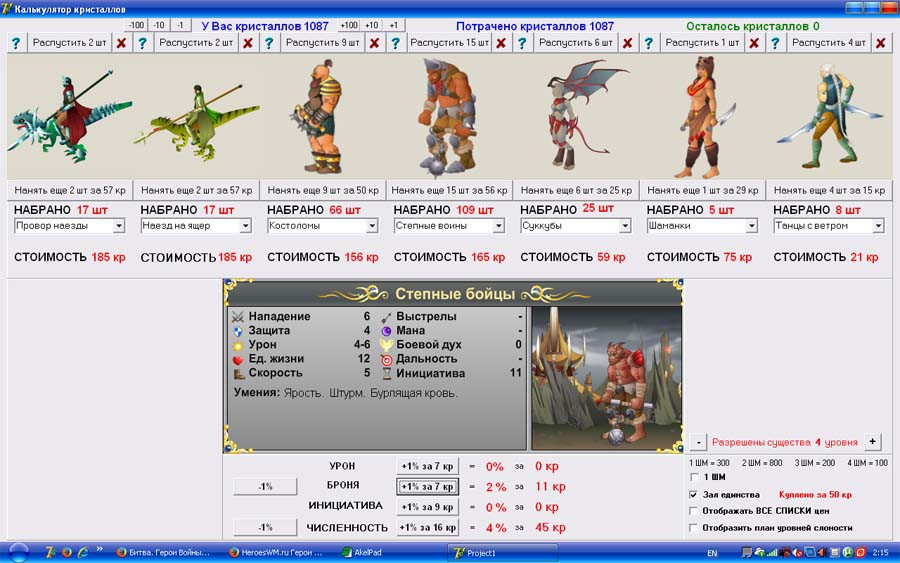
Task: Open help icon for Наезд на ящер unit
Action: [x=142, y=43]
